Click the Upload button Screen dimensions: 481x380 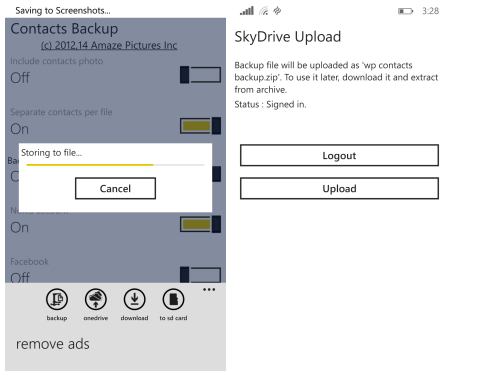click(x=339, y=188)
